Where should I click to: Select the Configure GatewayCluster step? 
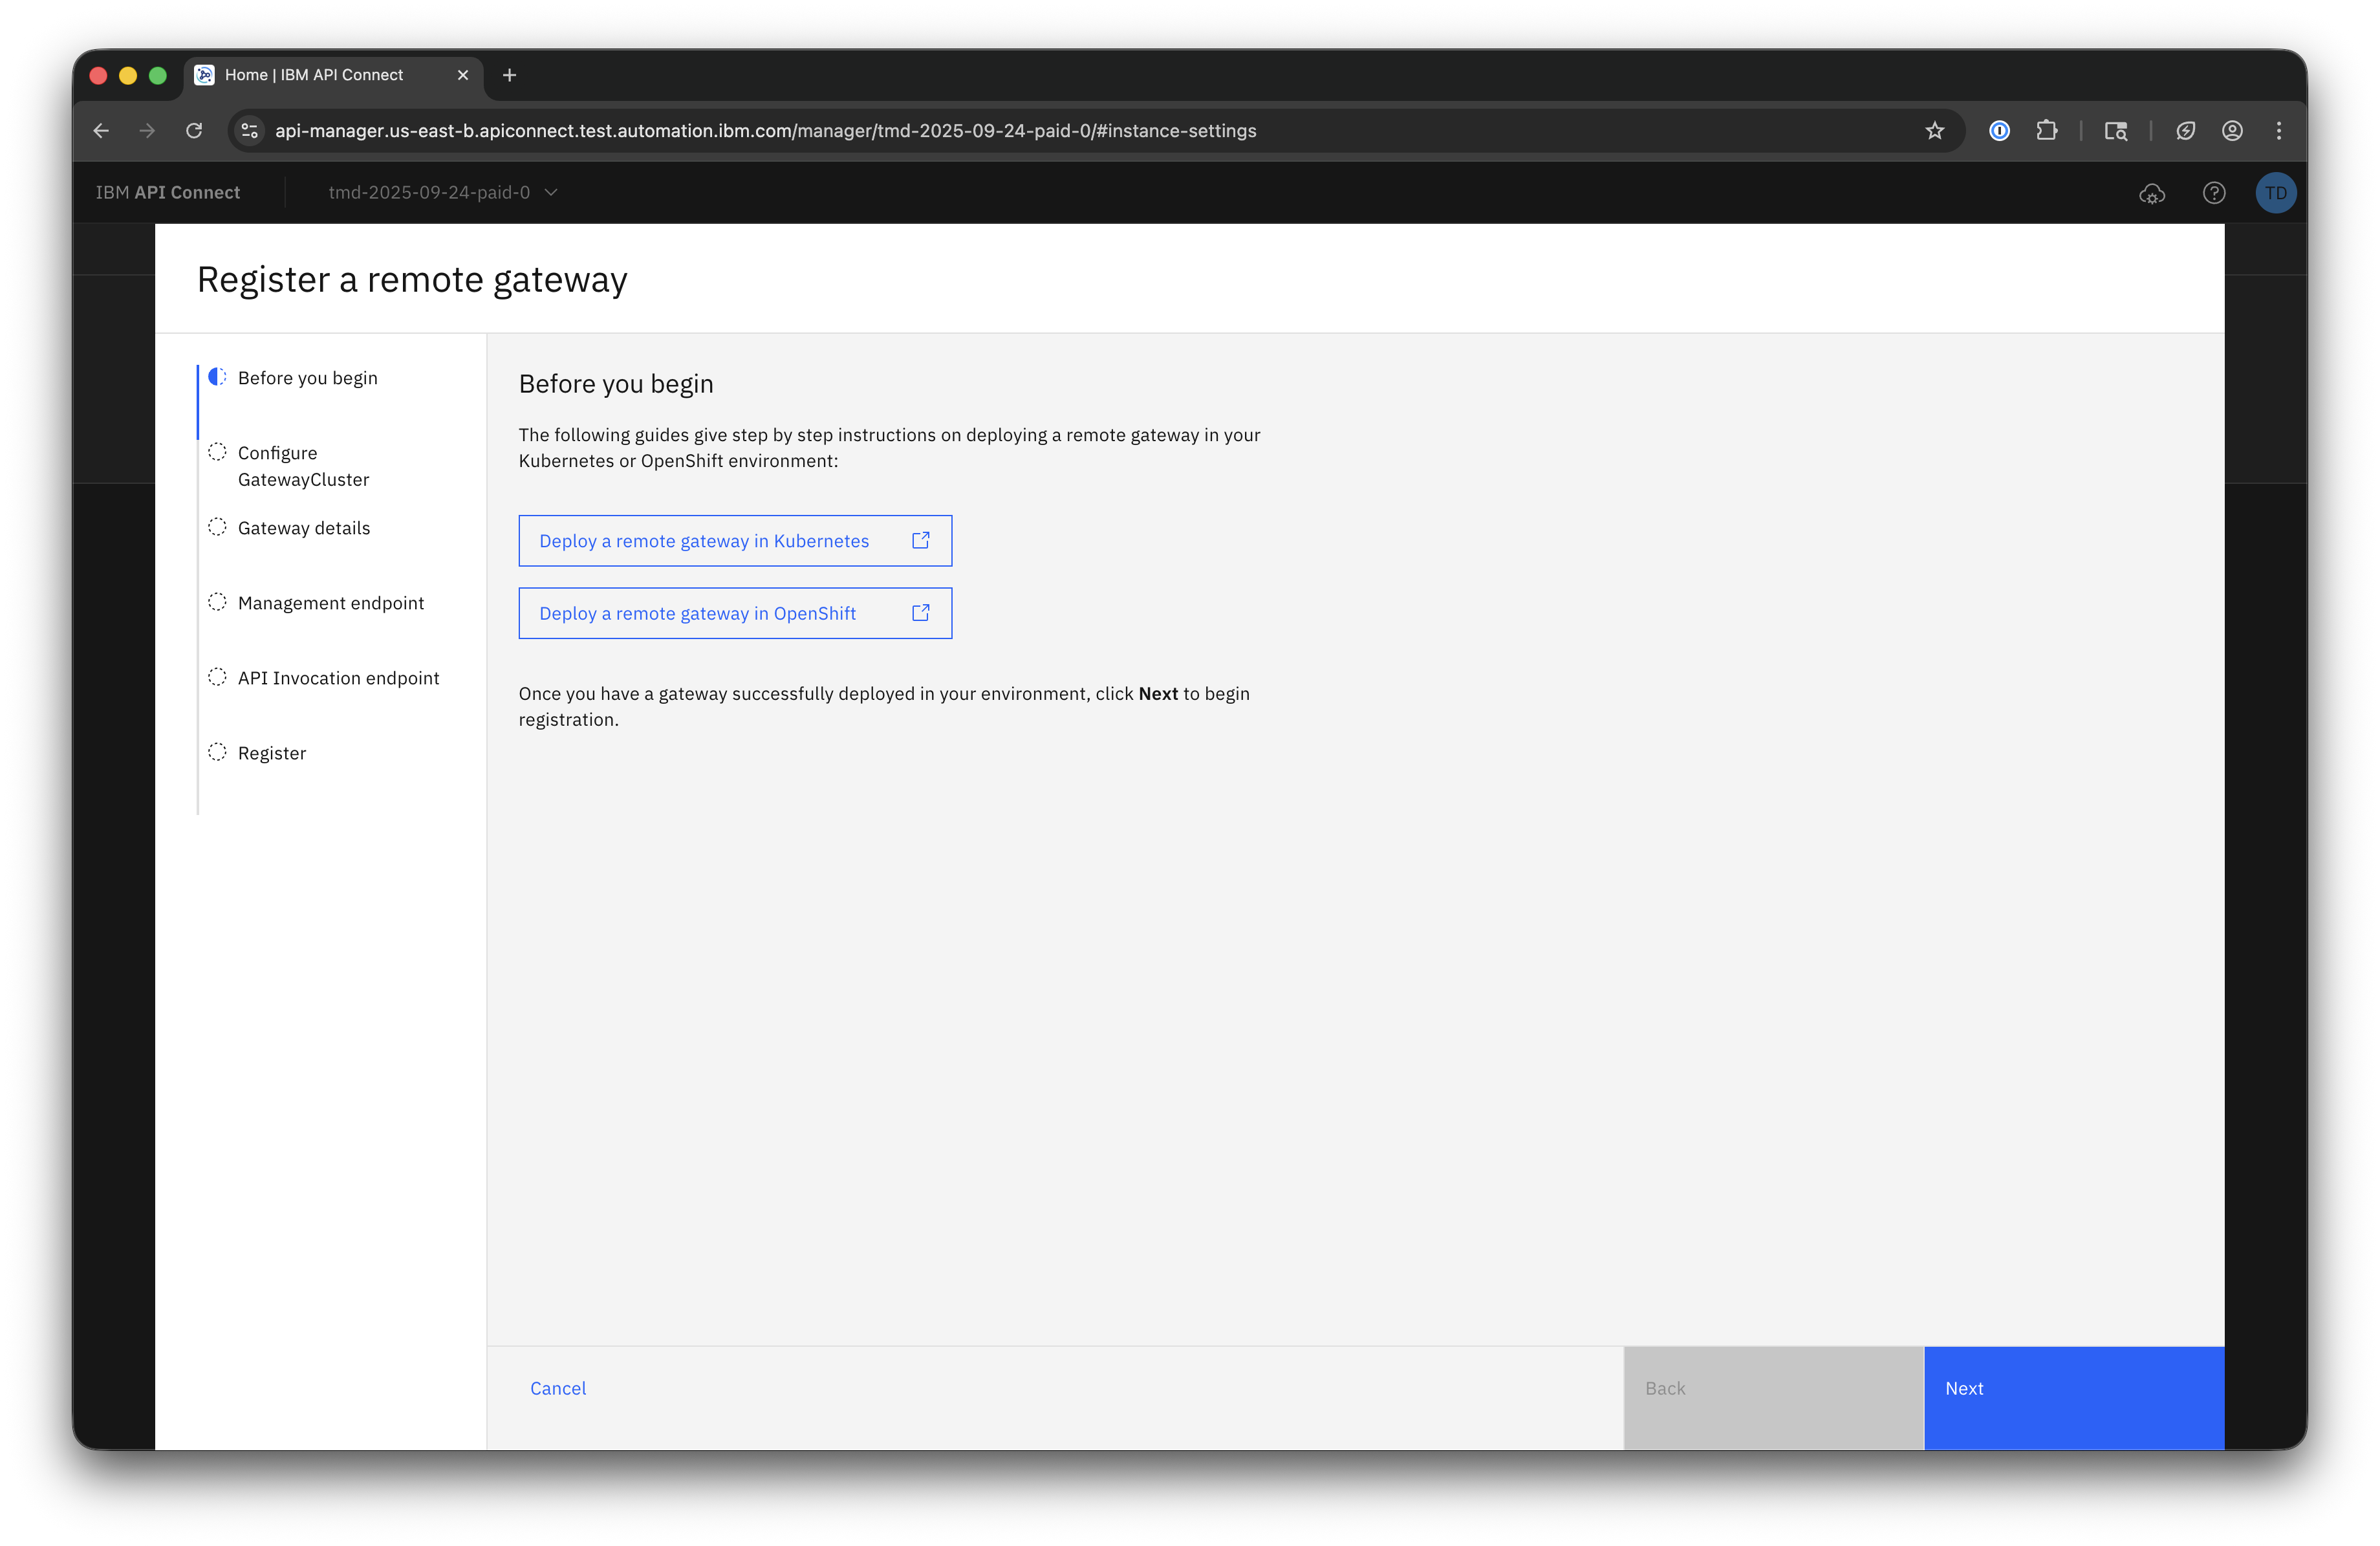(303, 466)
